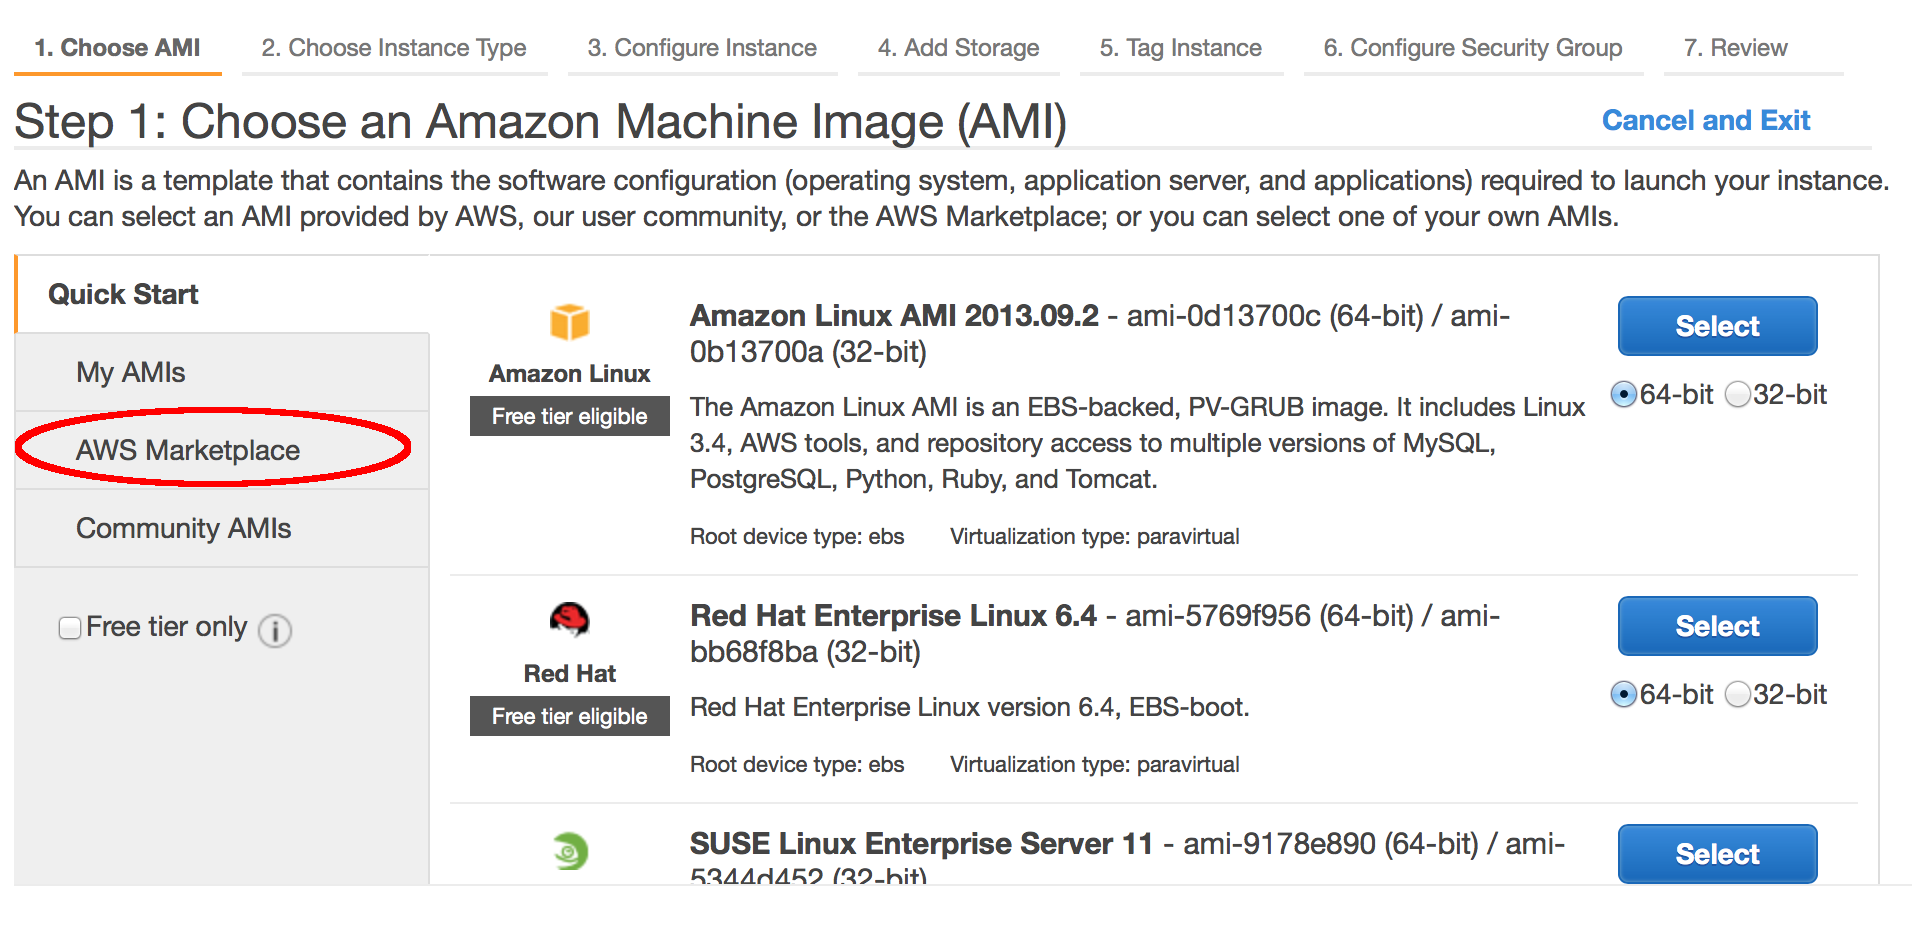Jump to step 2 Choose Instance Type

[394, 48]
